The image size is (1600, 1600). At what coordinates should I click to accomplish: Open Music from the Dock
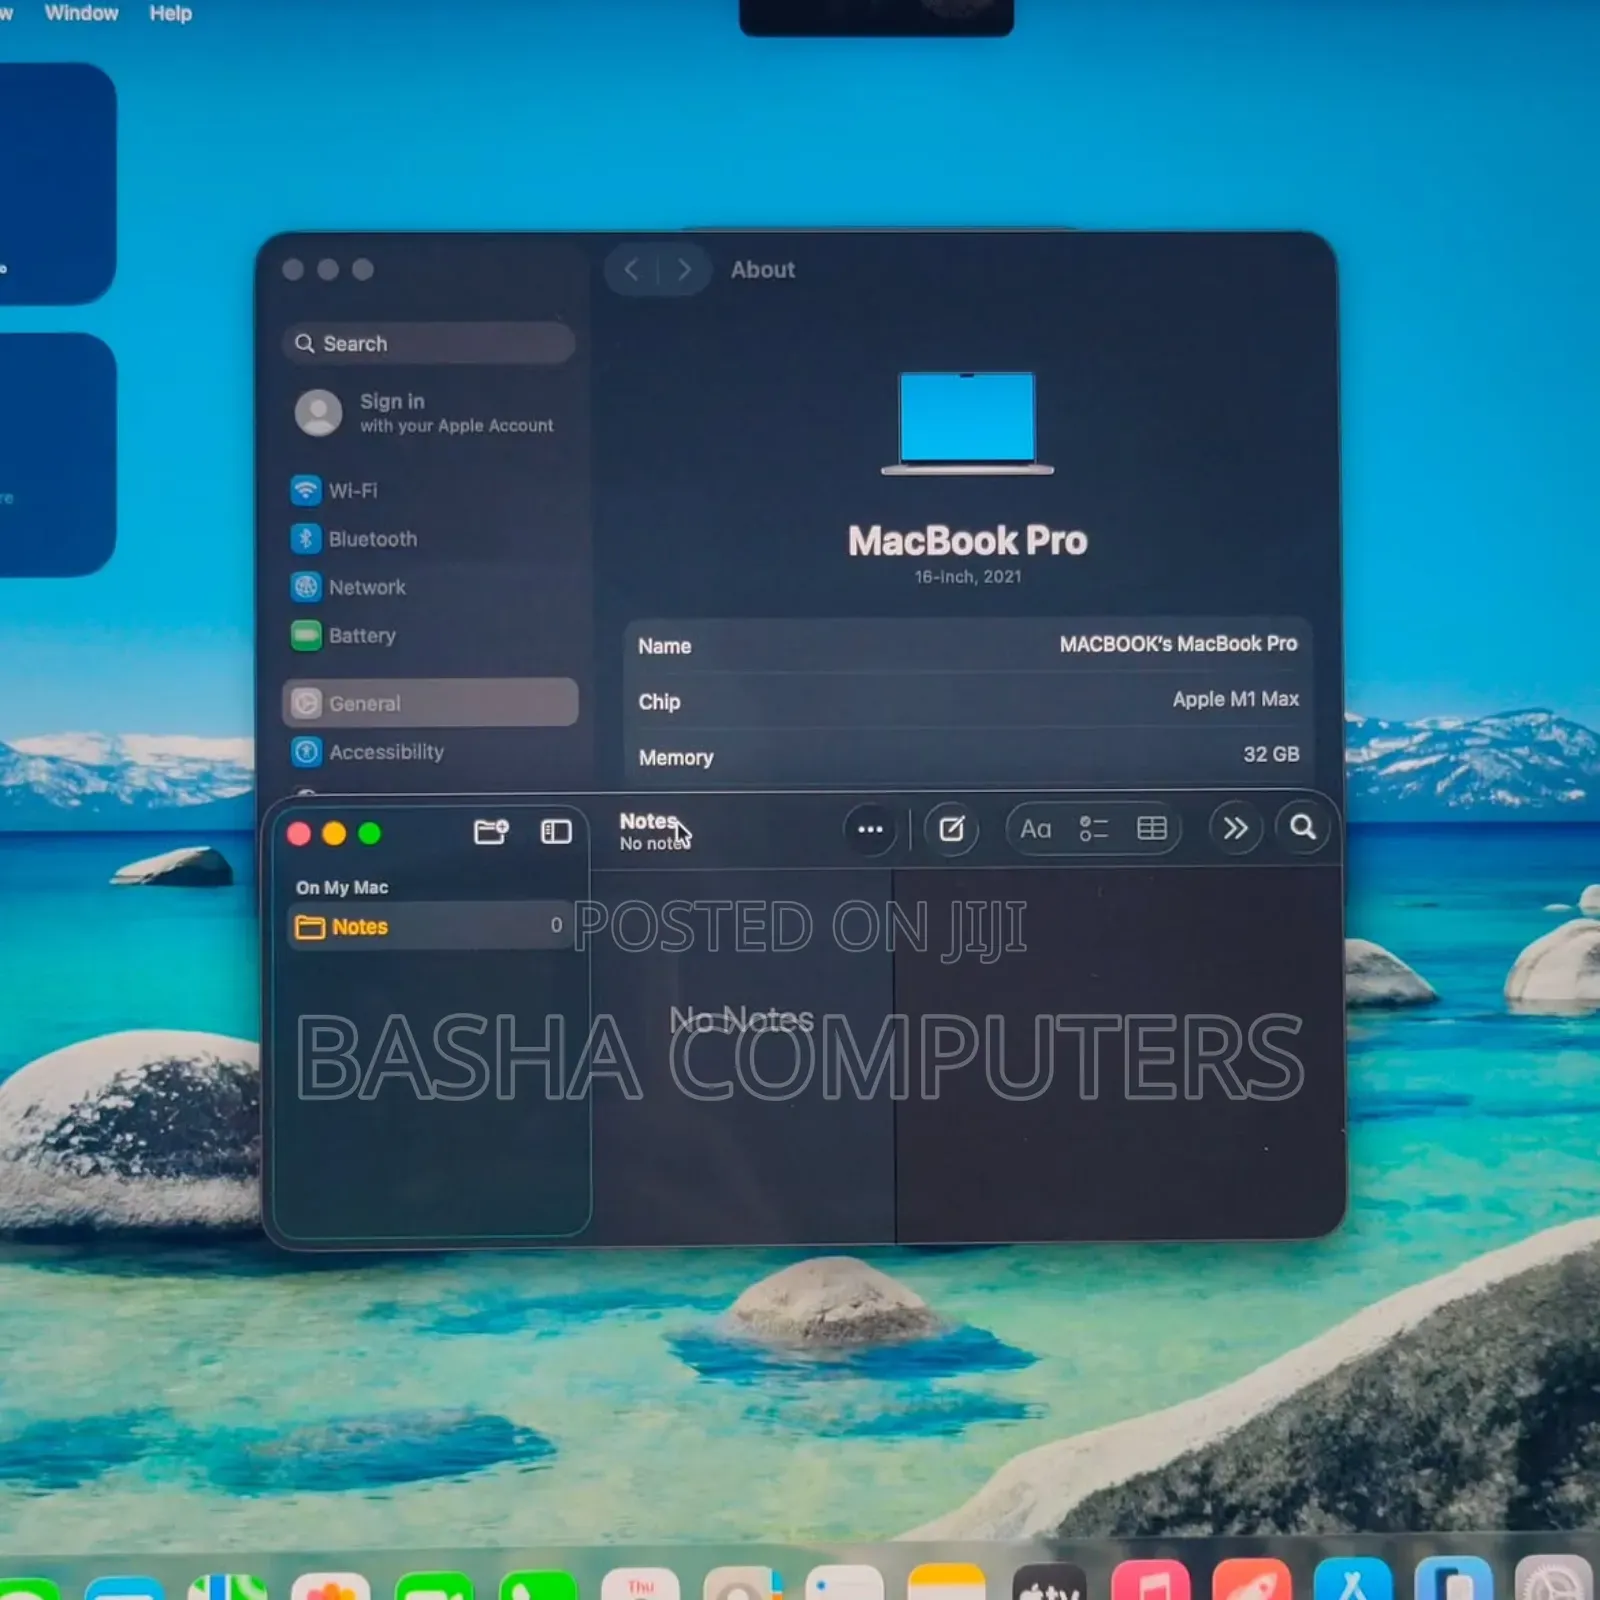click(x=1151, y=1581)
